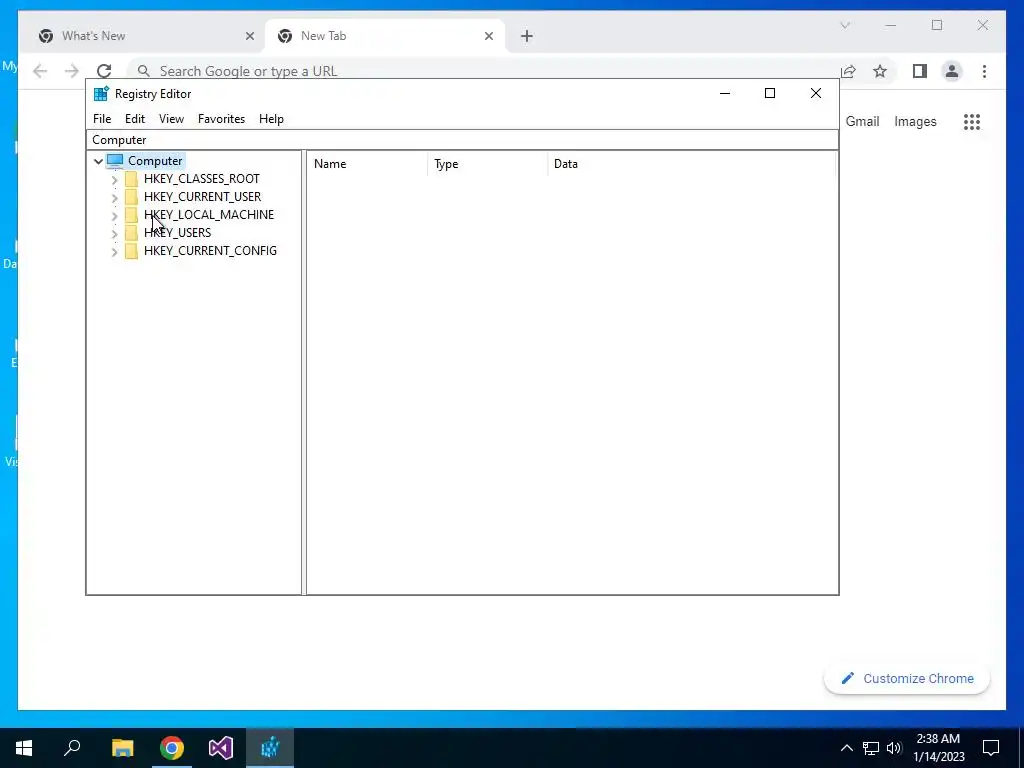Click the HKEY_CURRENT_USER folder icon
Screen dimensions: 1024x768
click(x=131, y=197)
